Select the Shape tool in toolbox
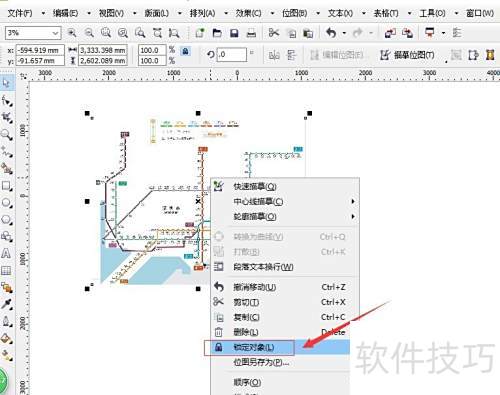This screenshot has height=395, width=500. (x=7, y=100)
